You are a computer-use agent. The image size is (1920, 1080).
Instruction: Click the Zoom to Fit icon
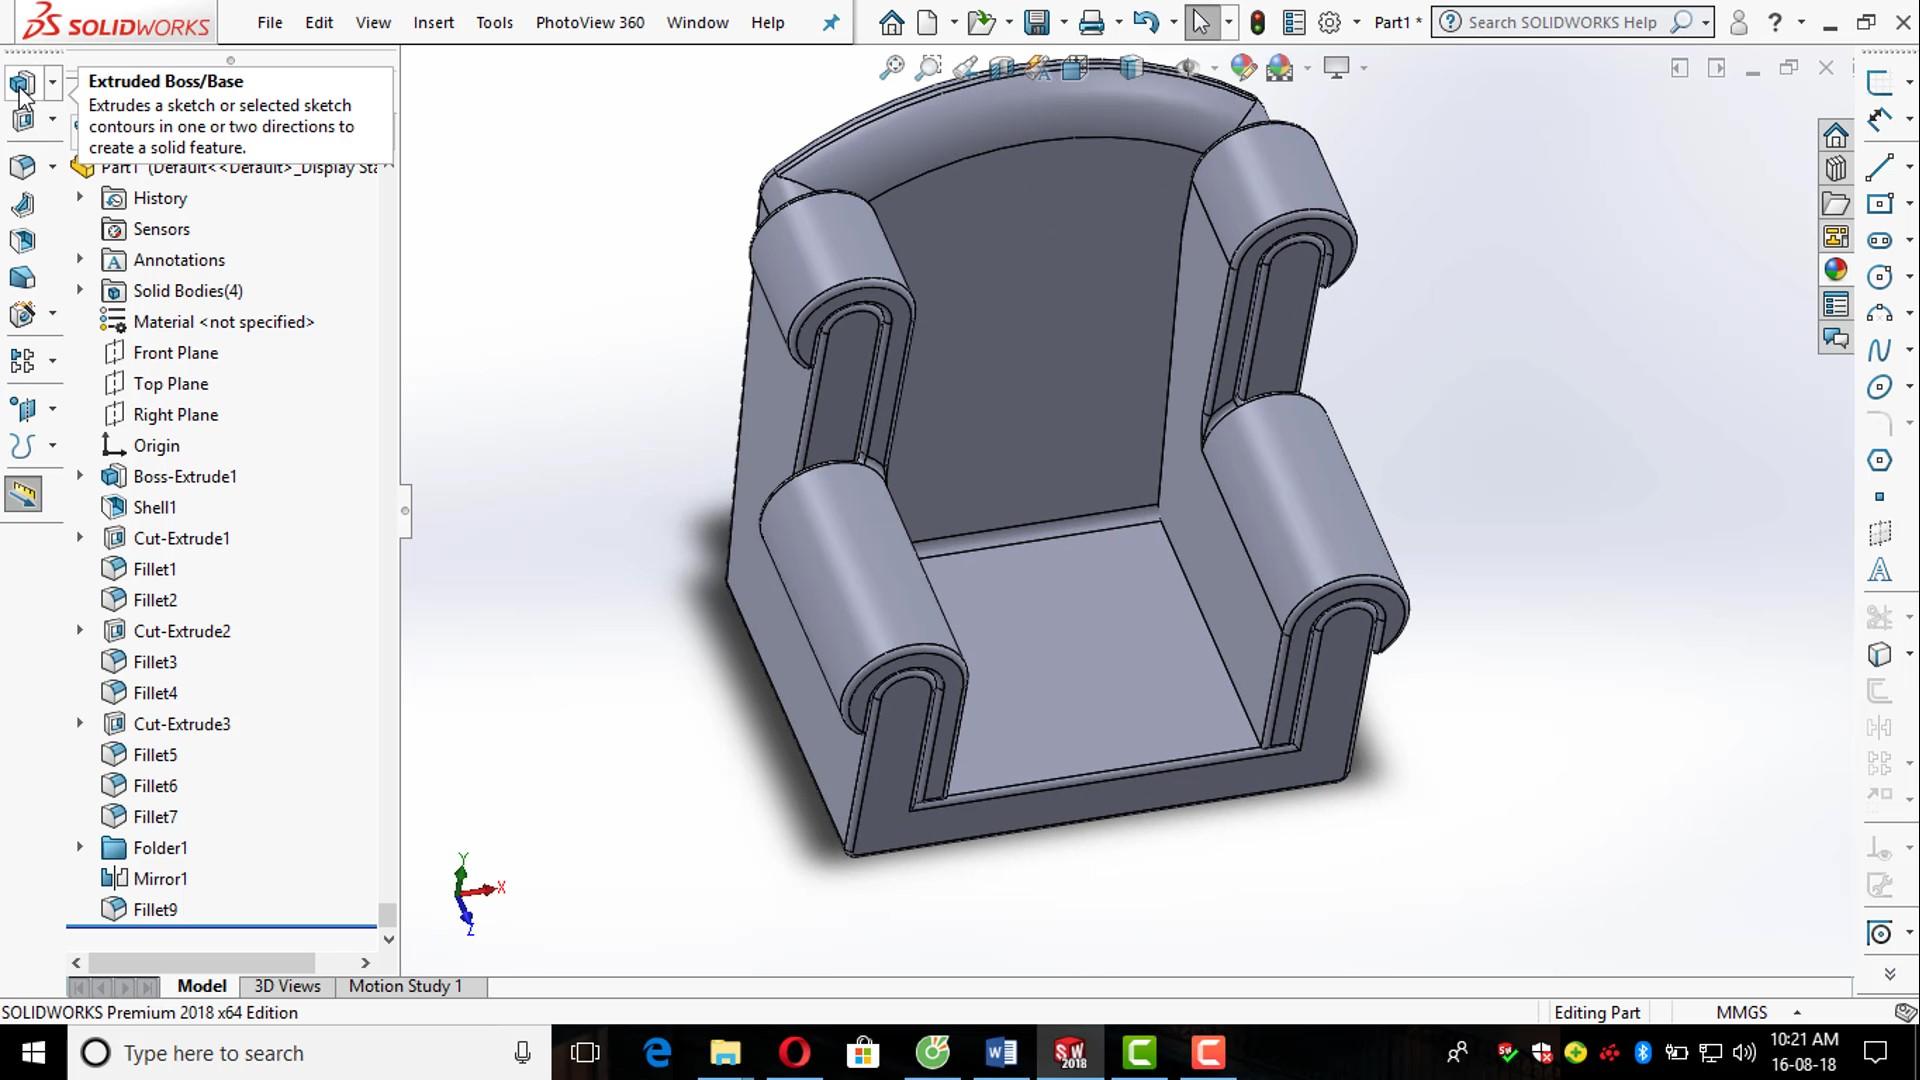pyautogui.click(x=891, y=67)
